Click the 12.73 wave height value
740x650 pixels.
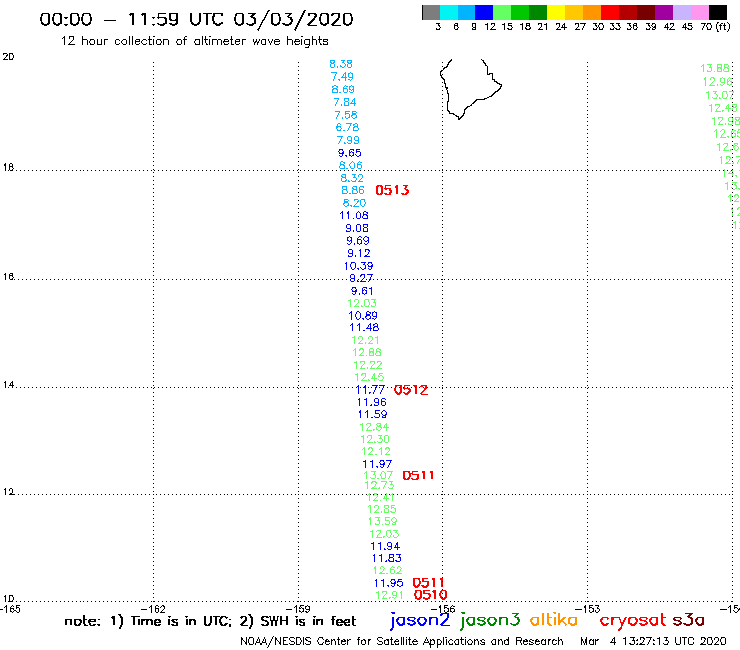tap(379, 485)
